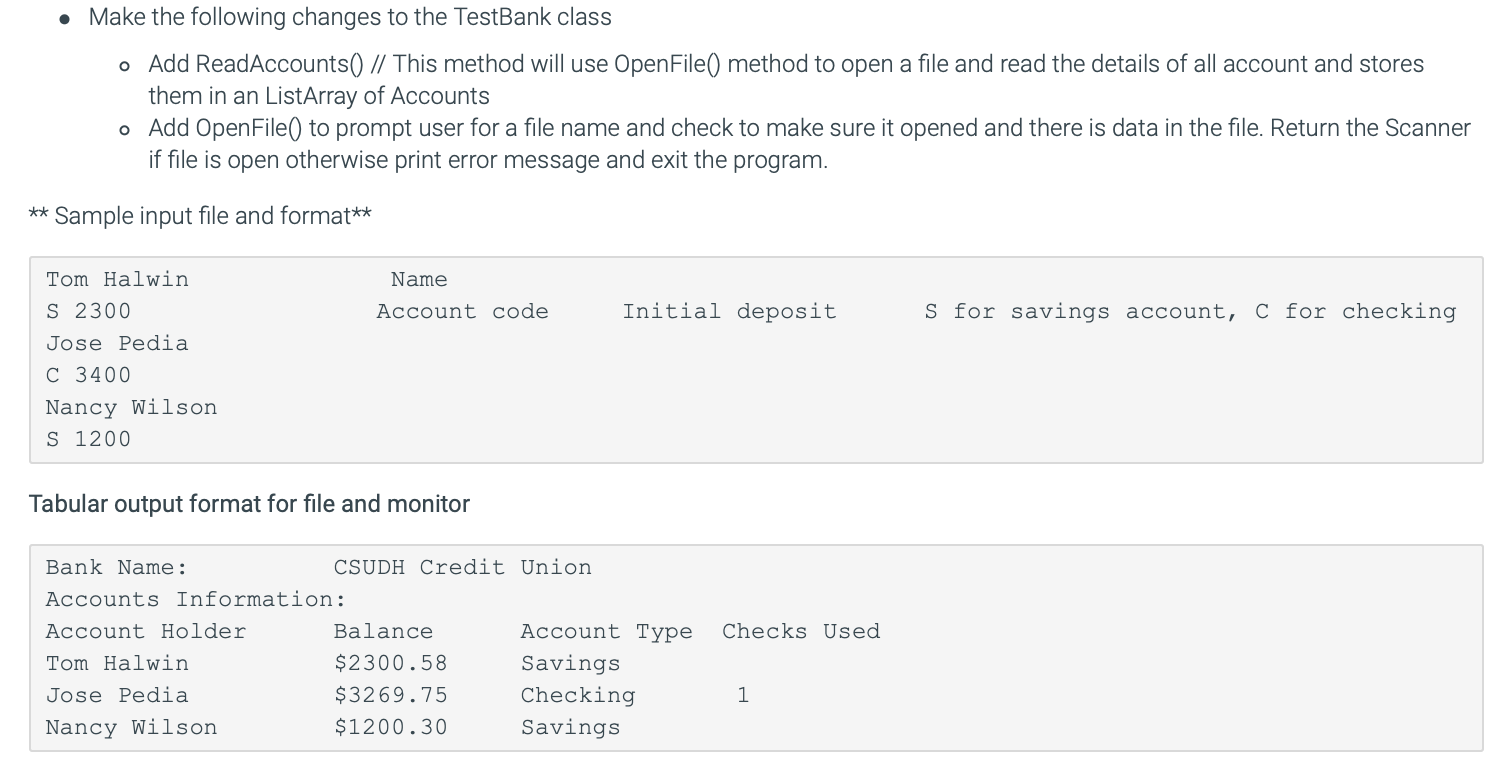Click the bullet point beside TestBank class instruction
Viewport: 1504px width, 772px height.
[x=63, y=17]
